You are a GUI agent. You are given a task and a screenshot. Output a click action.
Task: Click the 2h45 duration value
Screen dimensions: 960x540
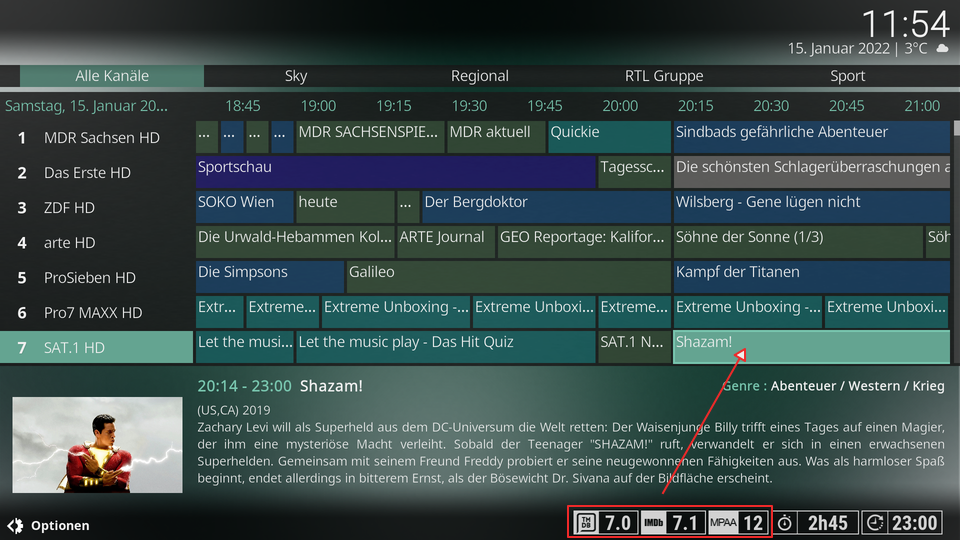828,523
